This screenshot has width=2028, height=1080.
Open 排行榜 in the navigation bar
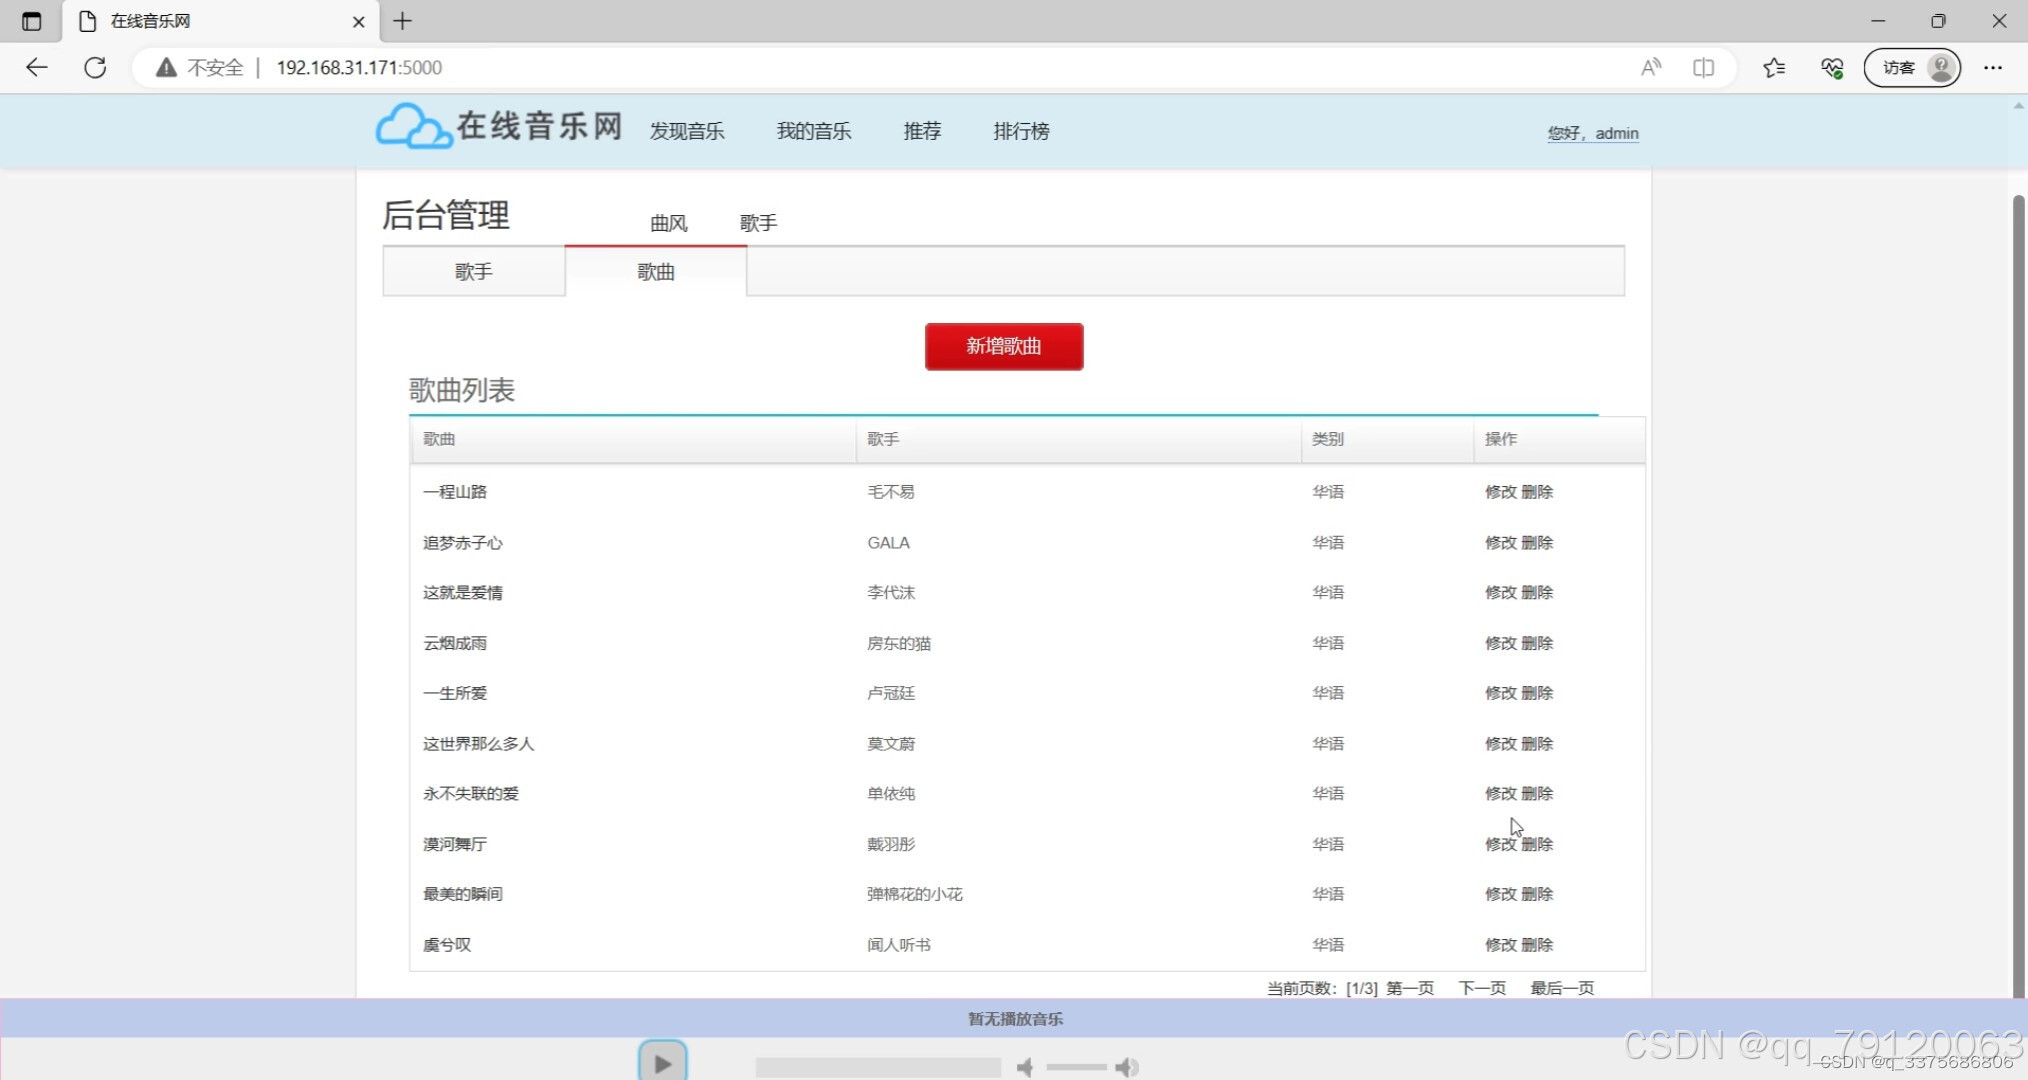point(1021,131)
